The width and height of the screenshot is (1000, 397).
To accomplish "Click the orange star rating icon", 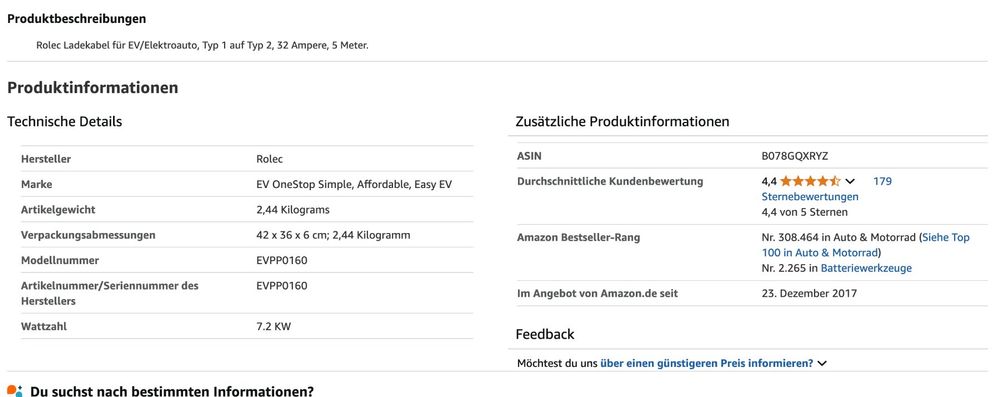I will [x=810, y=181].
